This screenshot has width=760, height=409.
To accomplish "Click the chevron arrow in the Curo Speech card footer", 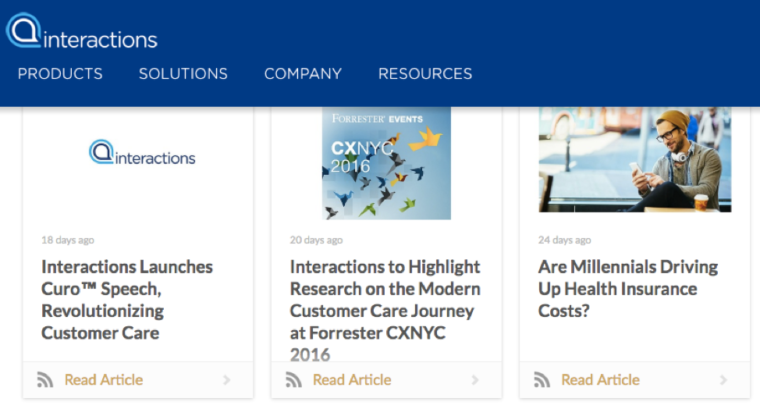I will click(227, 380).
